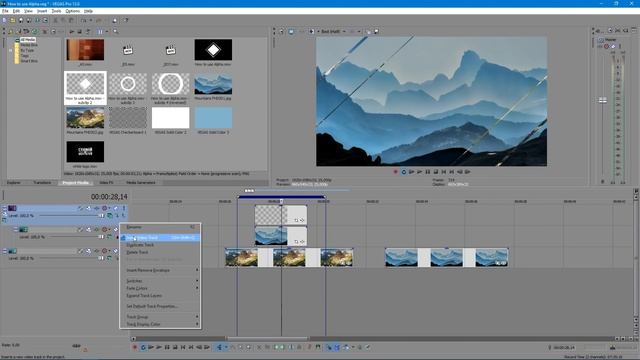Switch to the Explorer tab
640x360 pixels.
tap(13, 182)
